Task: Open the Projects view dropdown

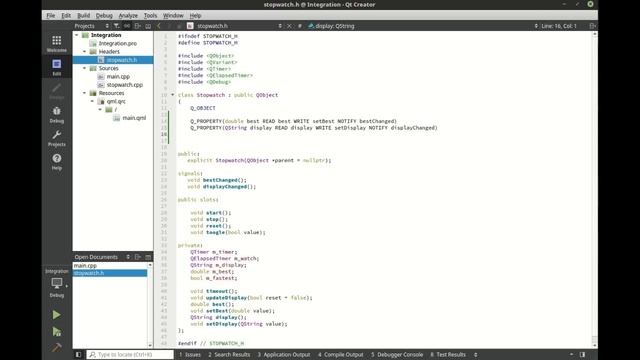Action: tap(92, 26)
